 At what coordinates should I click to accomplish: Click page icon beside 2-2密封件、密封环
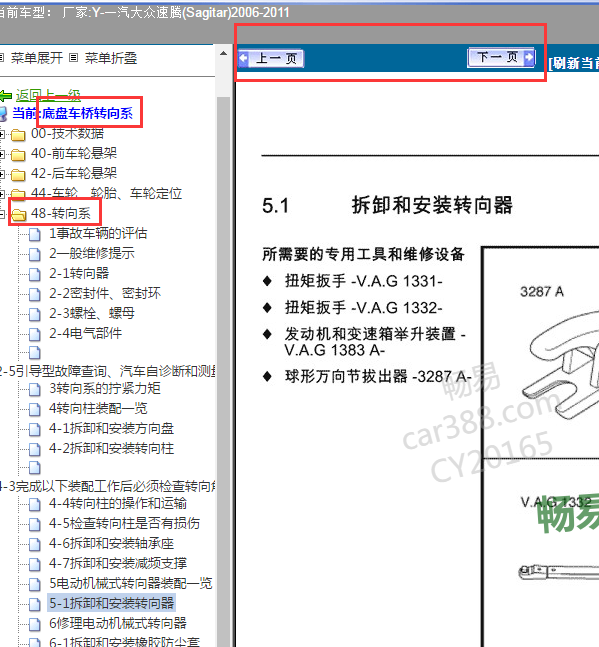point(35,294)
